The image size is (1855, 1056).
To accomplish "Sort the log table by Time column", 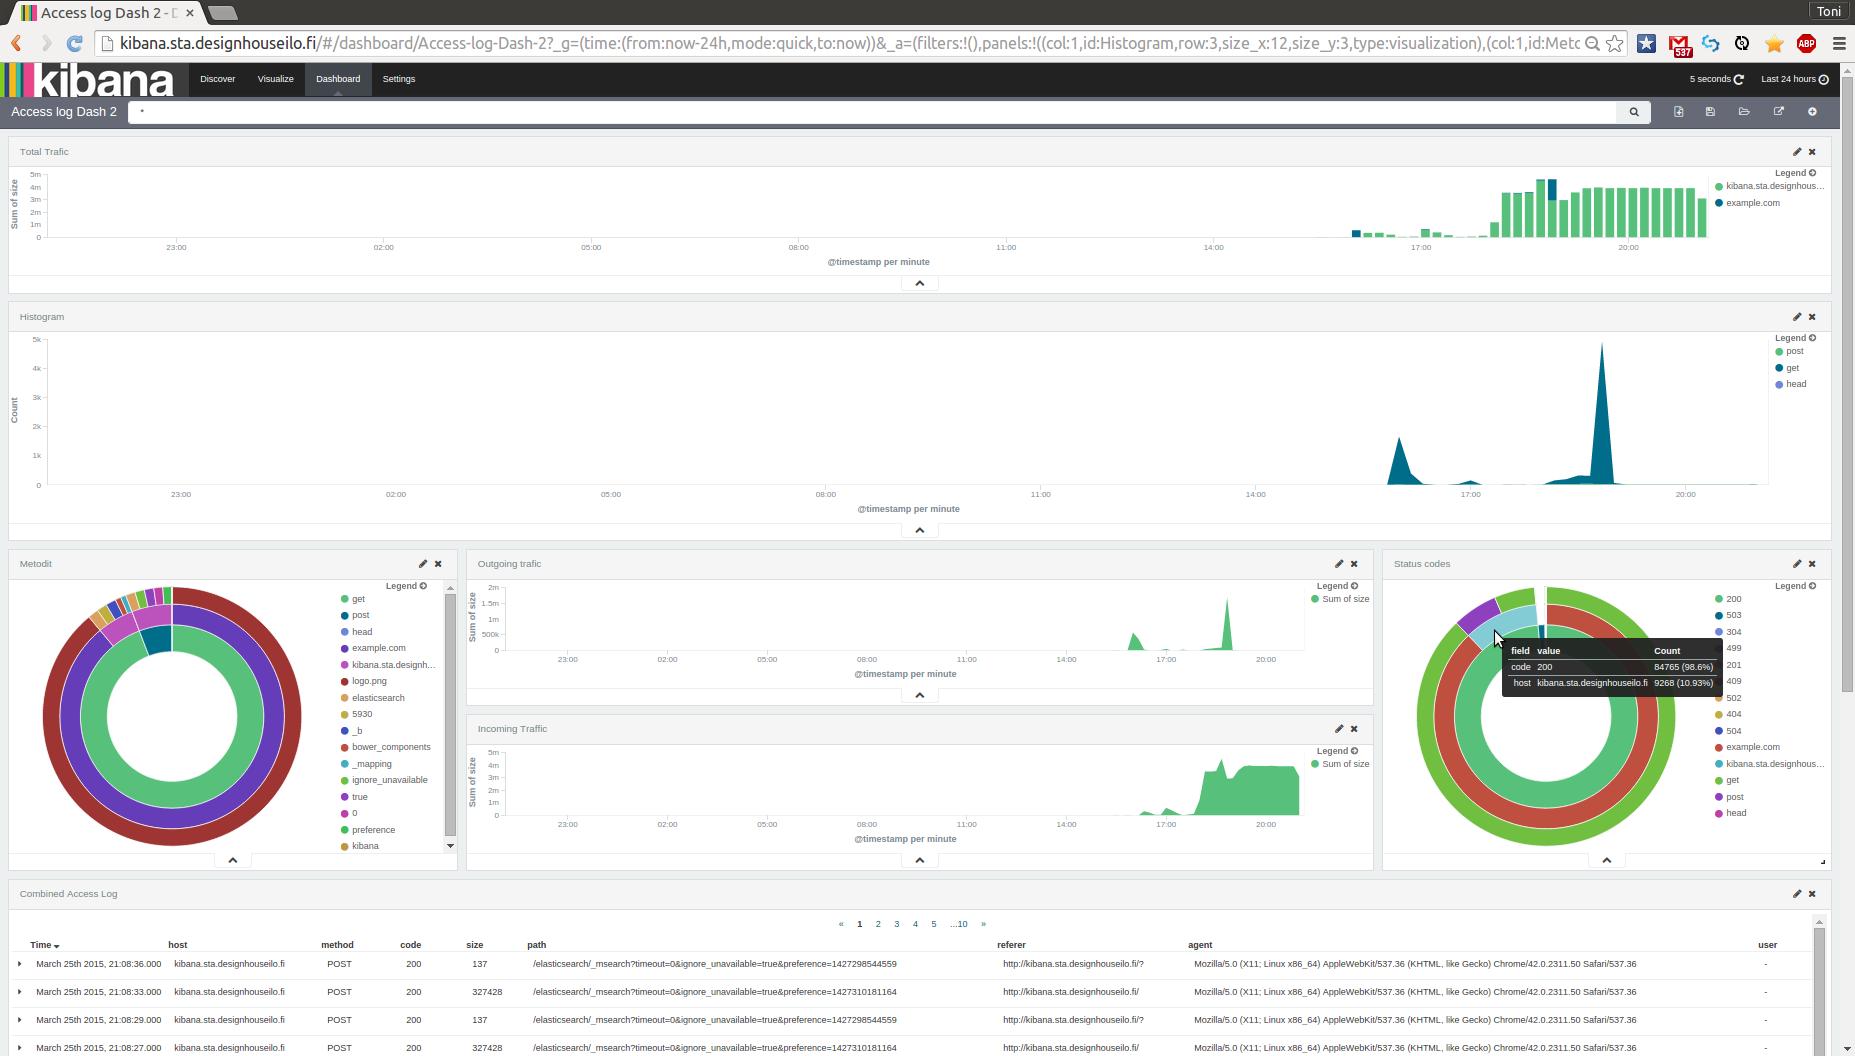I will [x=44, y=945].
